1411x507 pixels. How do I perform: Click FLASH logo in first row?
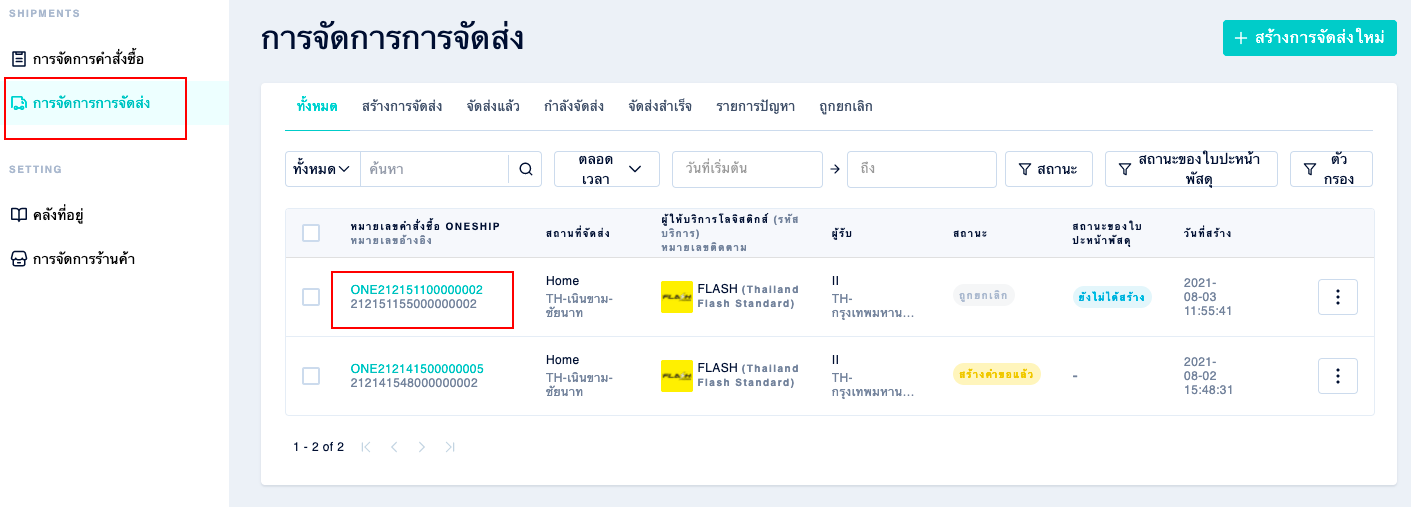tap(677, 297)
